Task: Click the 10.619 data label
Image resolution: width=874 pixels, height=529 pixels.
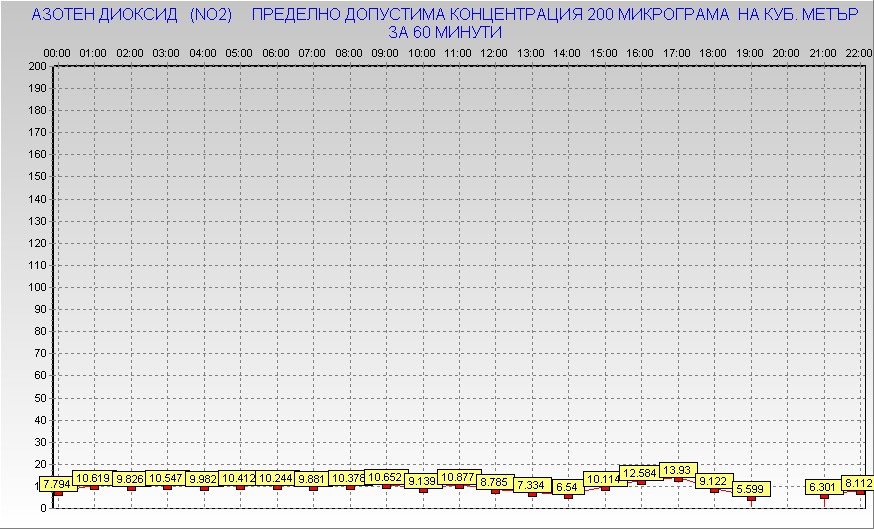Action: pos(94,478)
